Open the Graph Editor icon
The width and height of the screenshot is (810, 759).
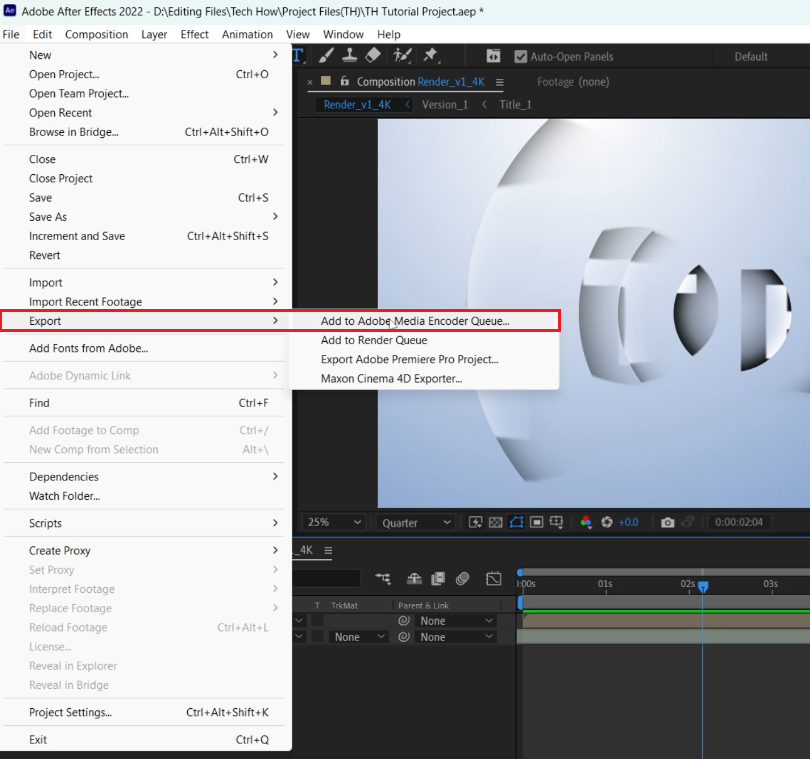coord(494,579)
